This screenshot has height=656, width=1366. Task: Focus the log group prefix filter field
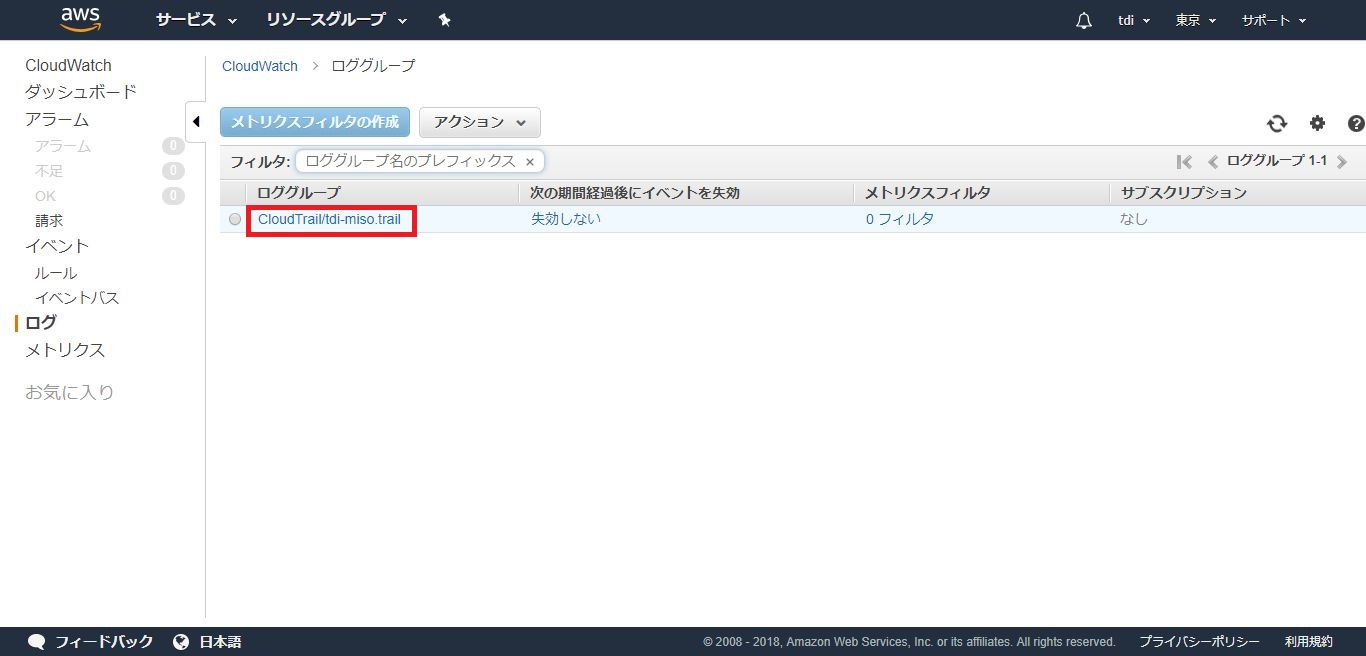tap(410, 162)
